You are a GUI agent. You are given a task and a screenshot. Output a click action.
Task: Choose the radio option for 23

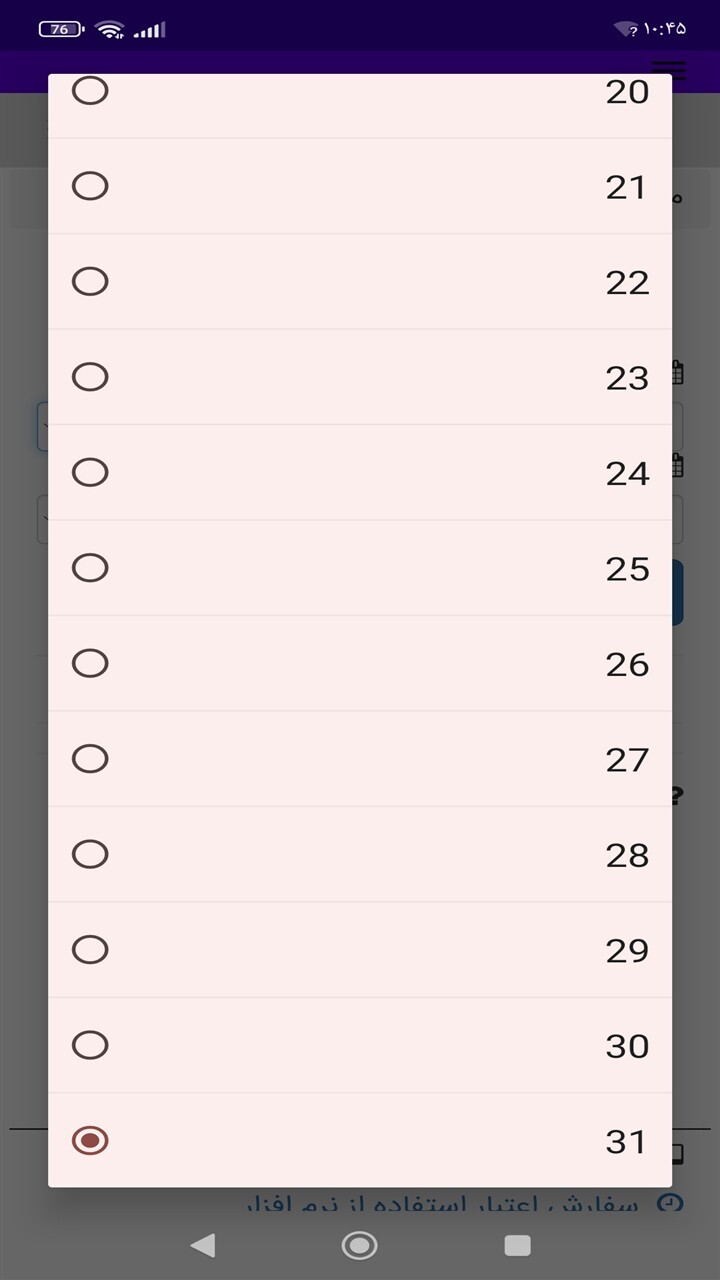[90, 377]
